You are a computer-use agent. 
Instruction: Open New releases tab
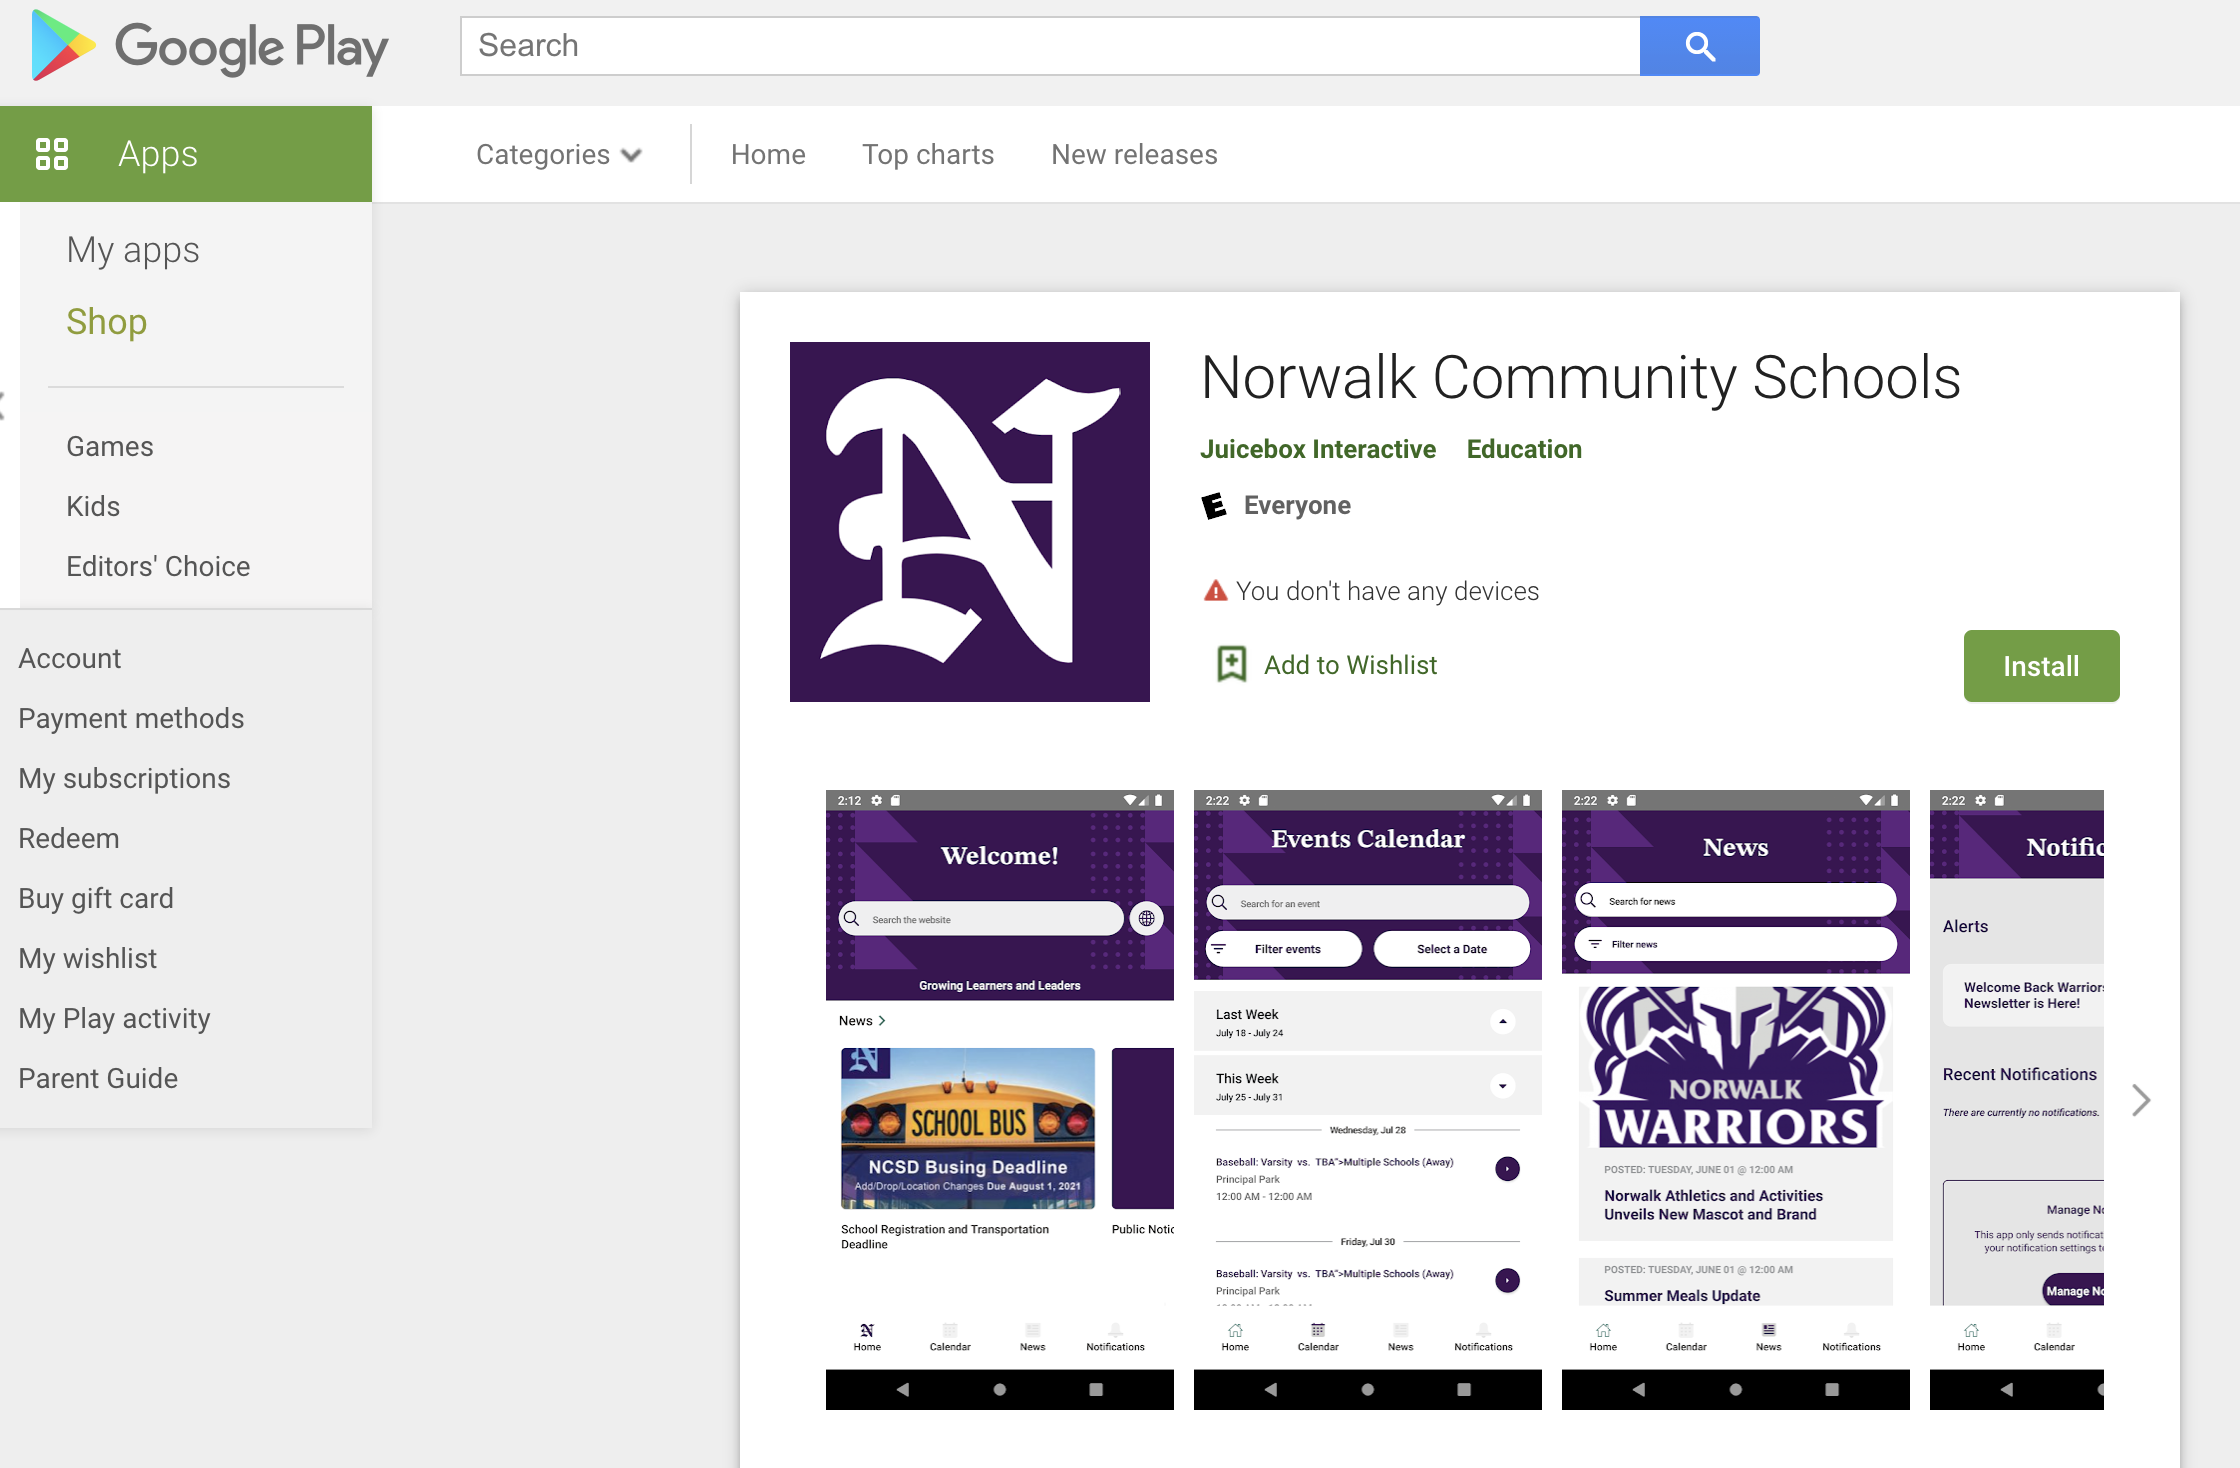tap(1134, 154)
